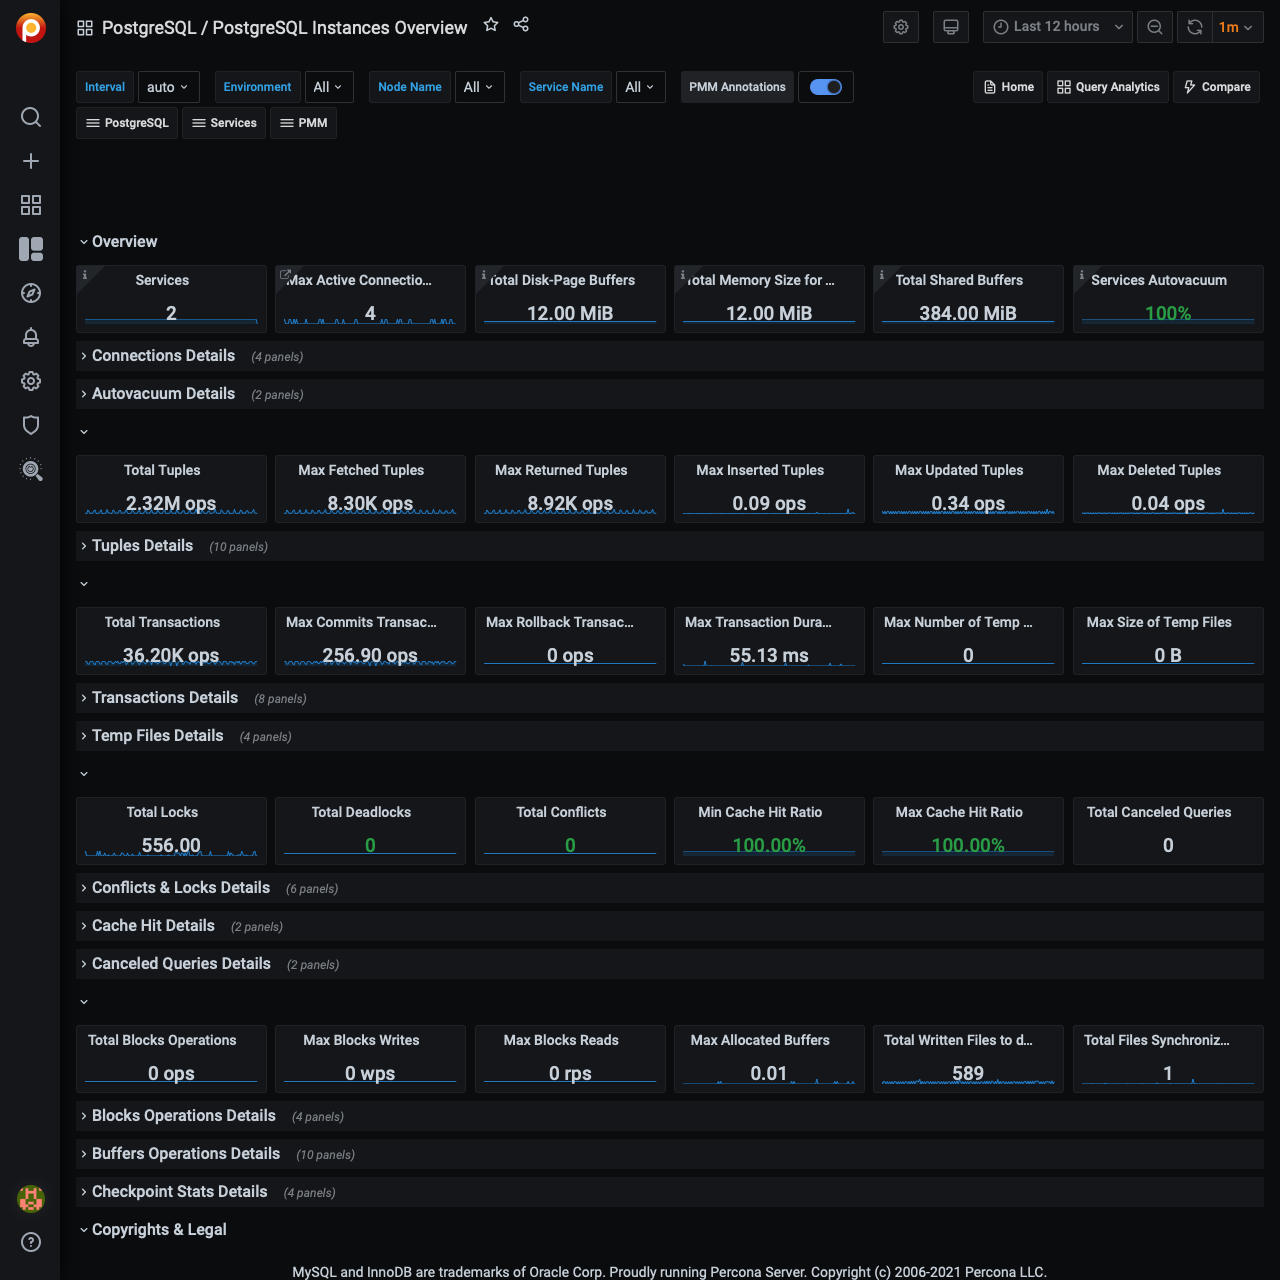
Task: Open the search icon in sidebar
Action: (31, 117)
